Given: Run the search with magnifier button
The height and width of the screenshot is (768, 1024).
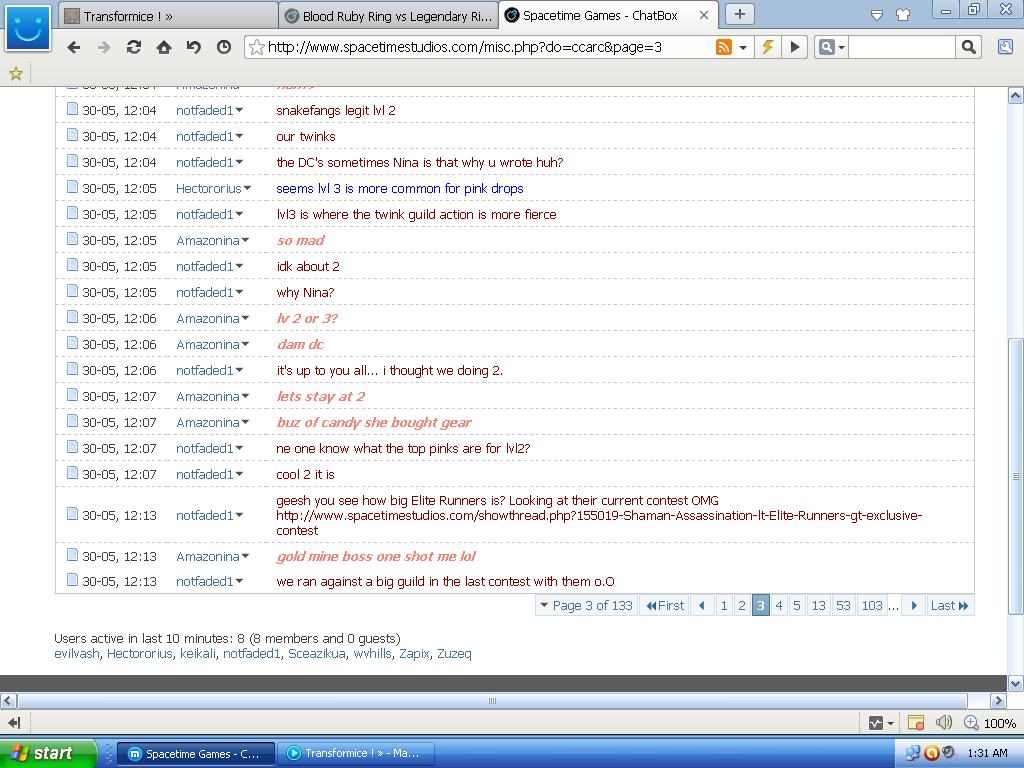Looking at the screenshot, I should coord(968,47).
